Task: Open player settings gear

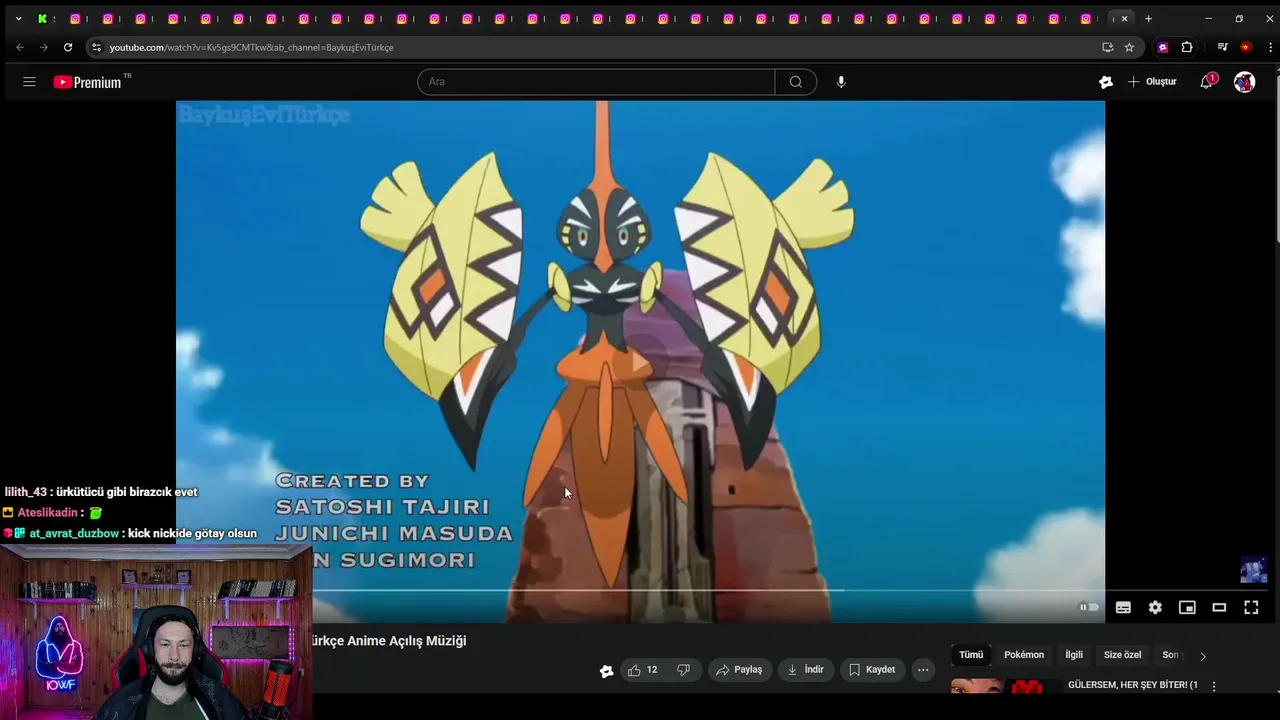Action: (1155, 607)
